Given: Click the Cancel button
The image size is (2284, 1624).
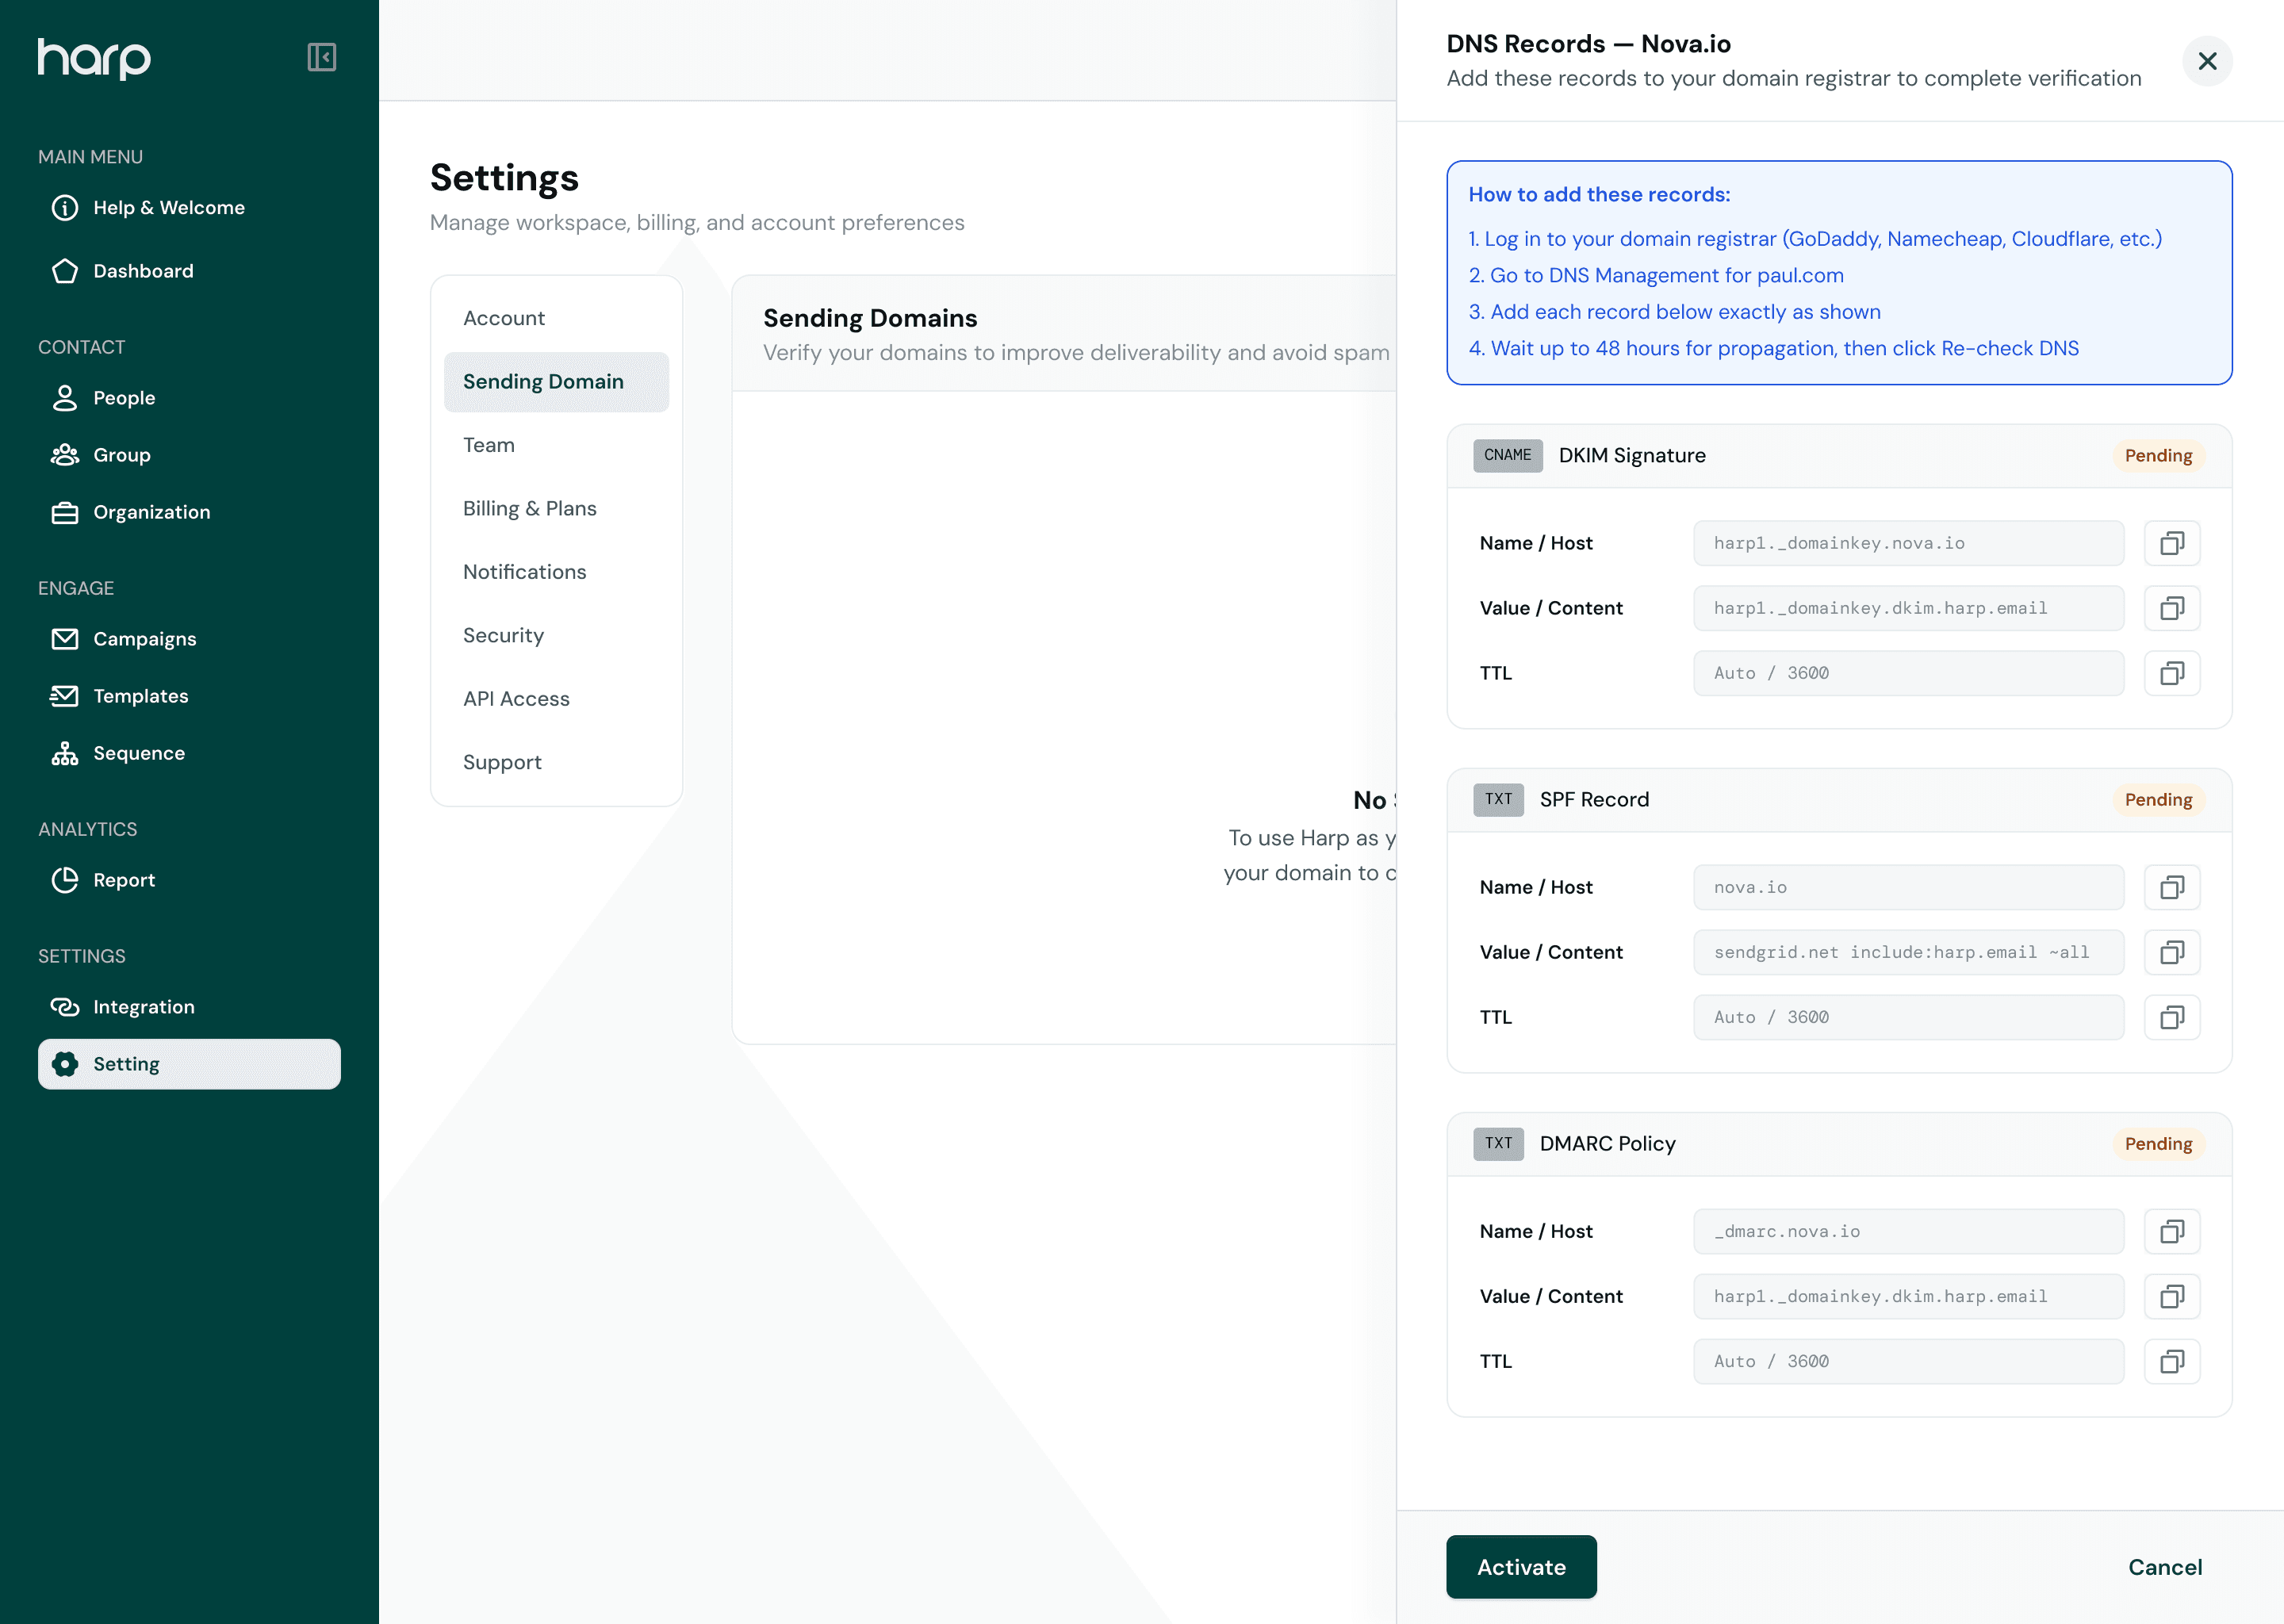Looking at the screenshot, I should 2165,1567.
